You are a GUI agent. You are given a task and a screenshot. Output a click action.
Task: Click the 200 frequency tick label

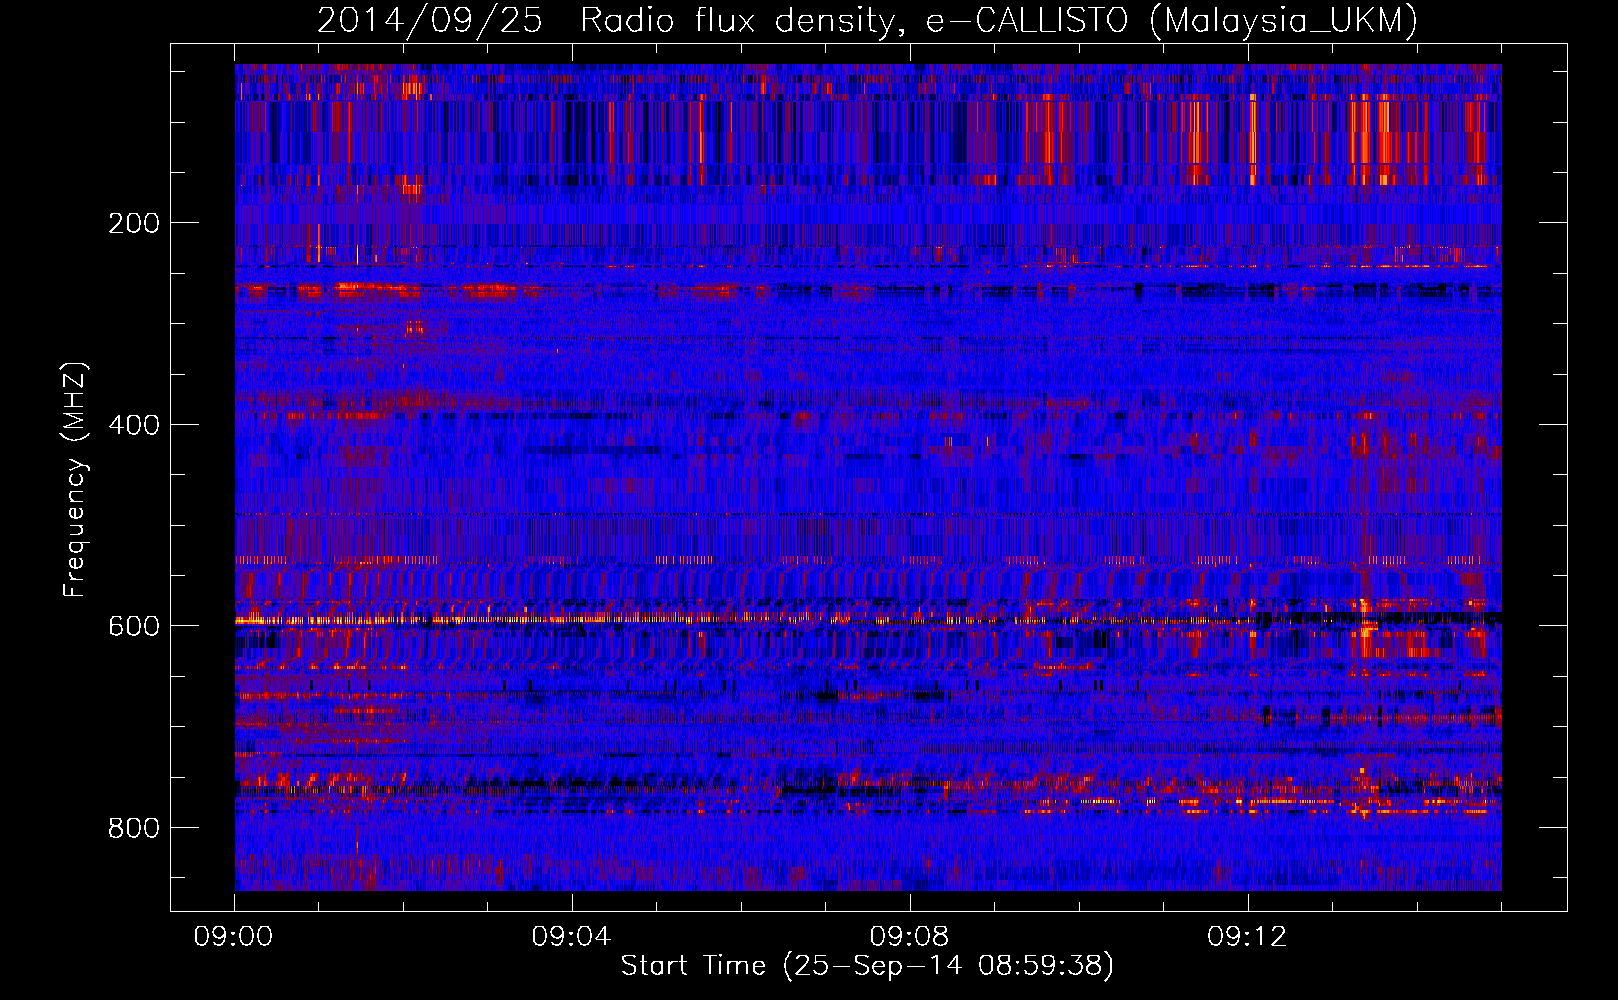pyautogui.click(x=134, y=223)
